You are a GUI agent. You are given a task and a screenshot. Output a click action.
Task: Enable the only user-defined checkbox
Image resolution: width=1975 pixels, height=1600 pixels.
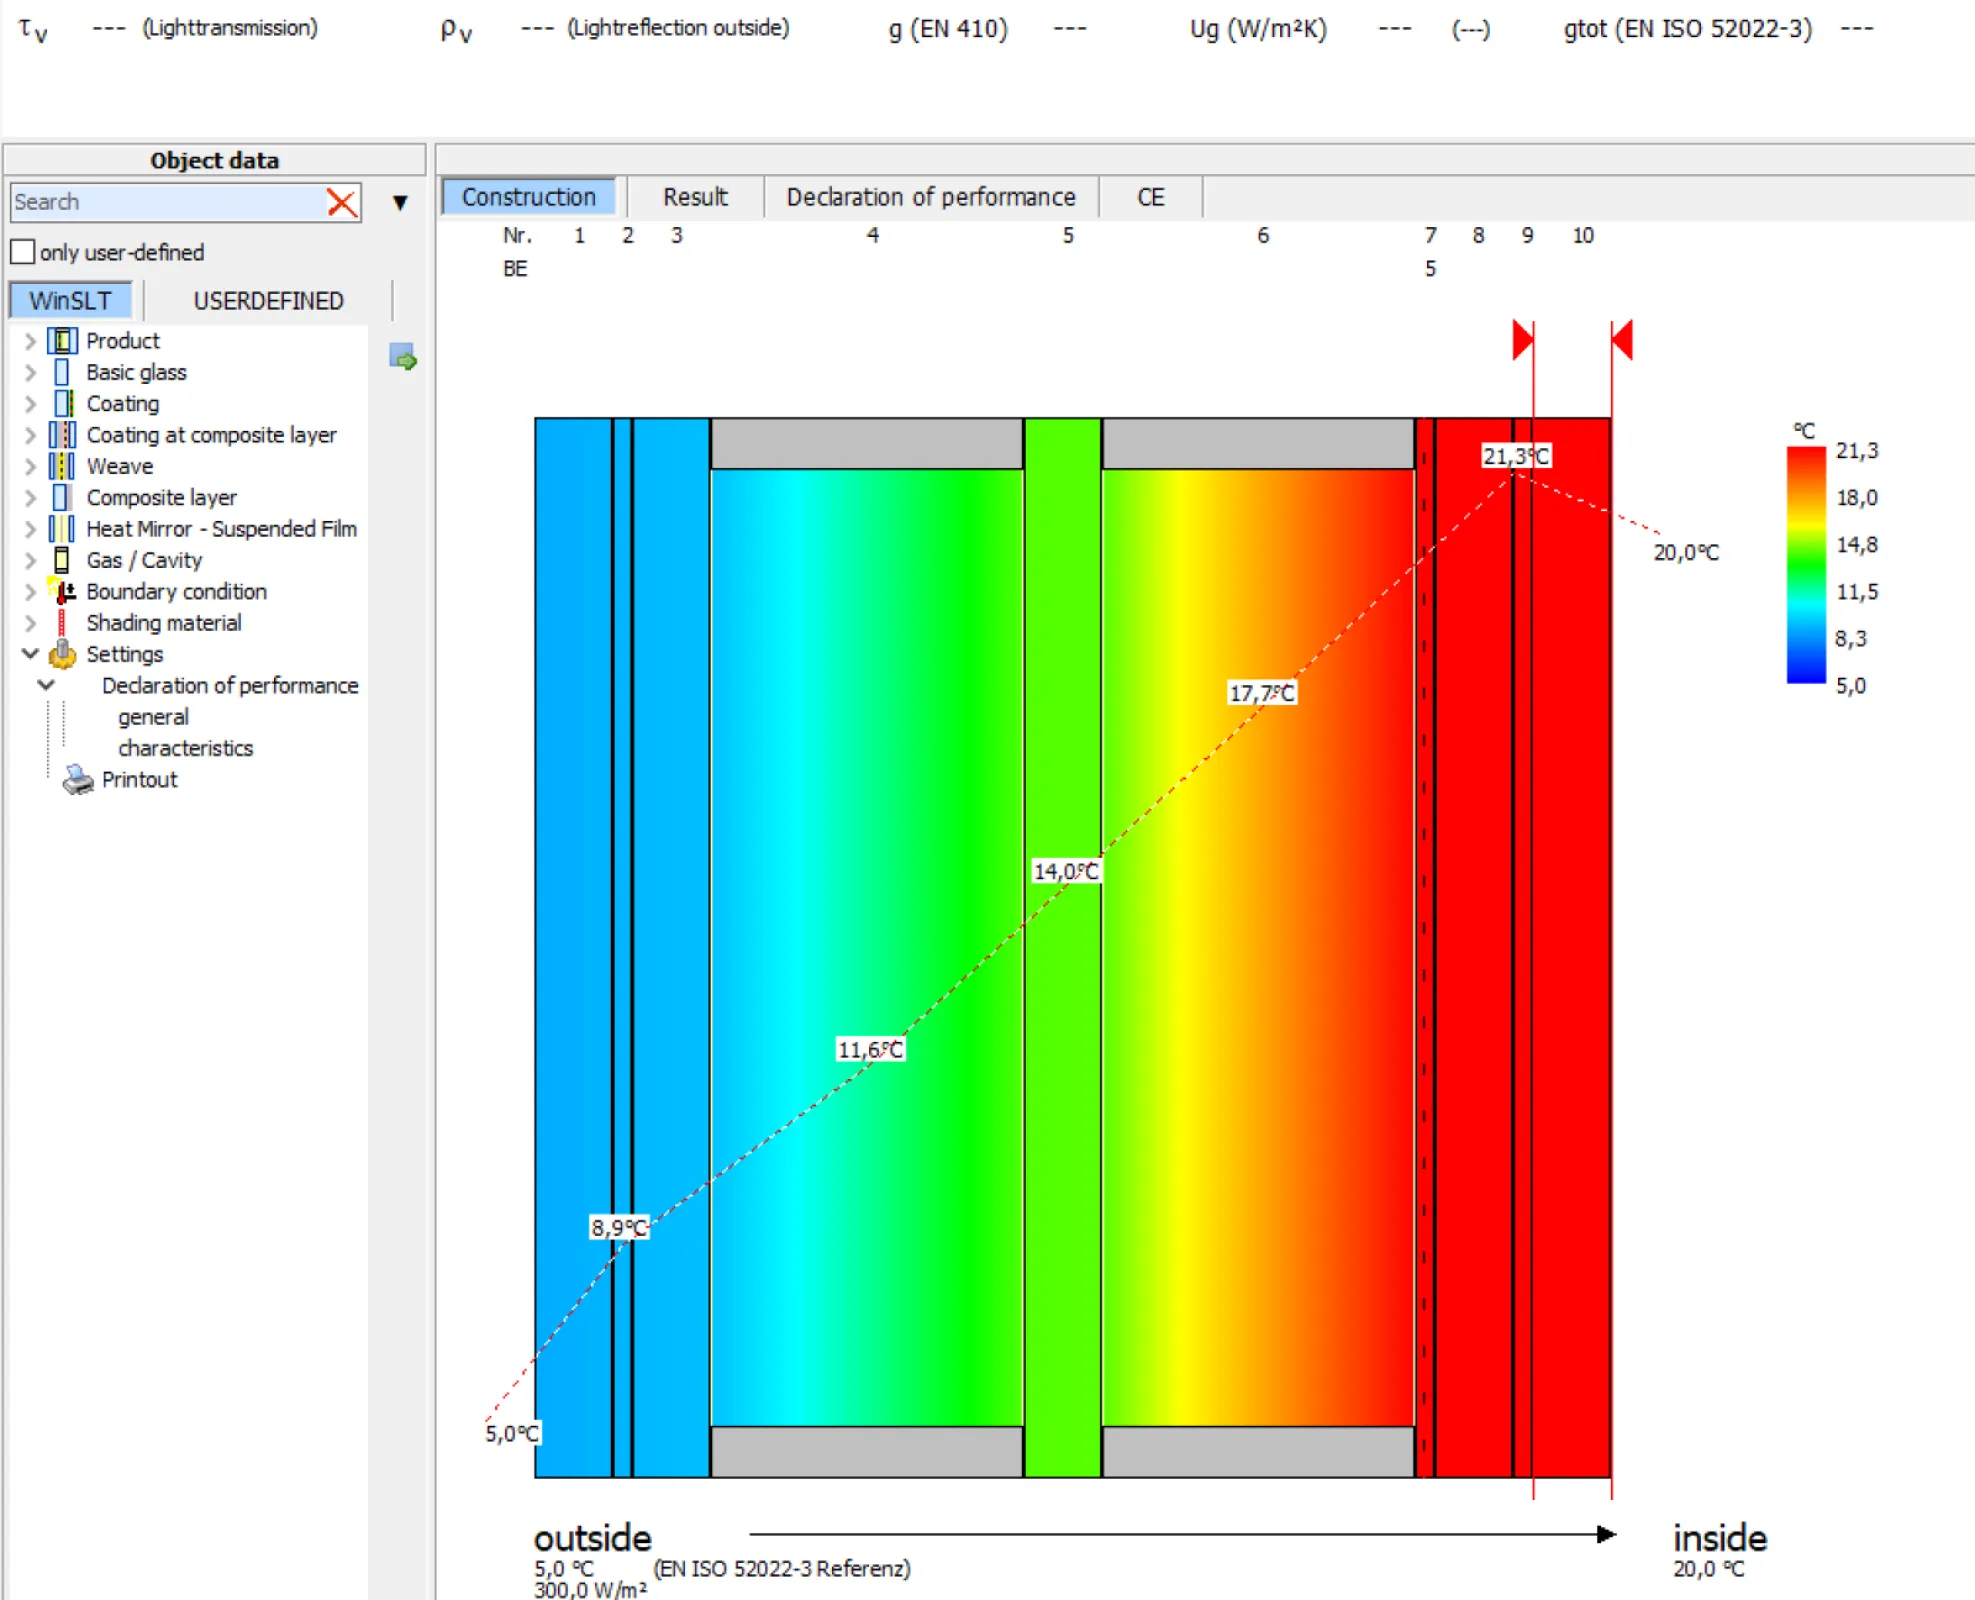point(22,251)
